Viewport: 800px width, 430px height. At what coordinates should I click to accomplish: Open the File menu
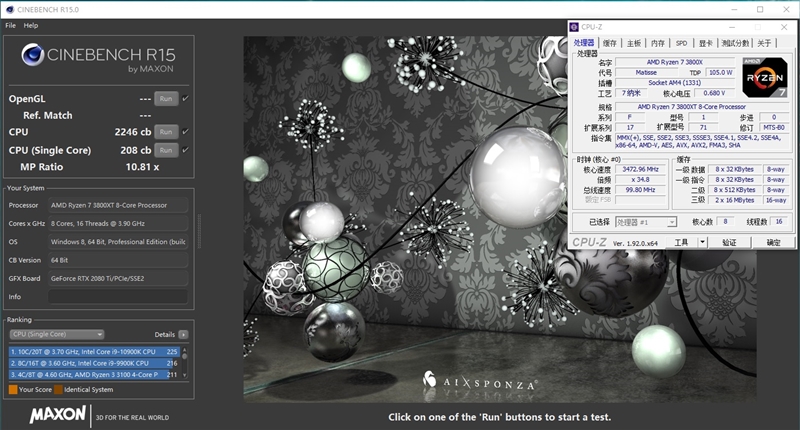(11, 26)
